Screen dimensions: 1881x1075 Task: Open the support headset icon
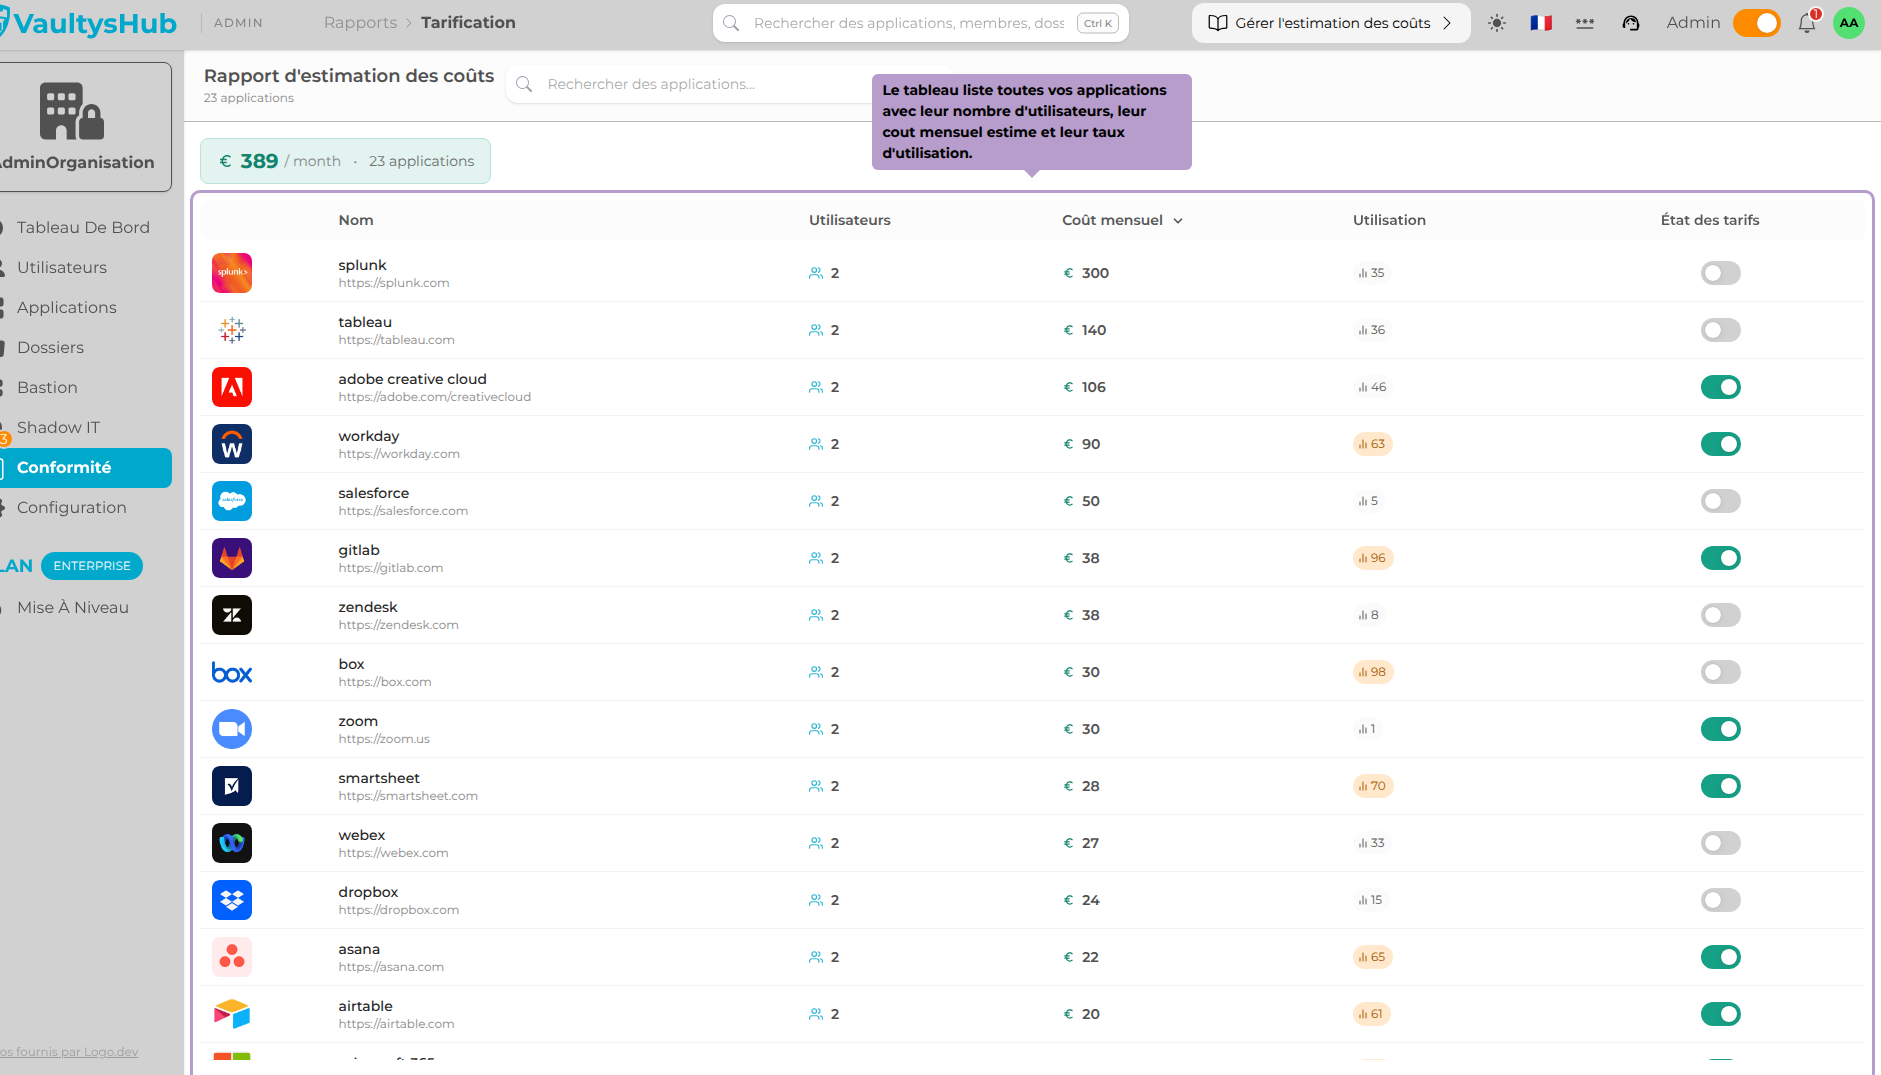[x=1631, y=23]
